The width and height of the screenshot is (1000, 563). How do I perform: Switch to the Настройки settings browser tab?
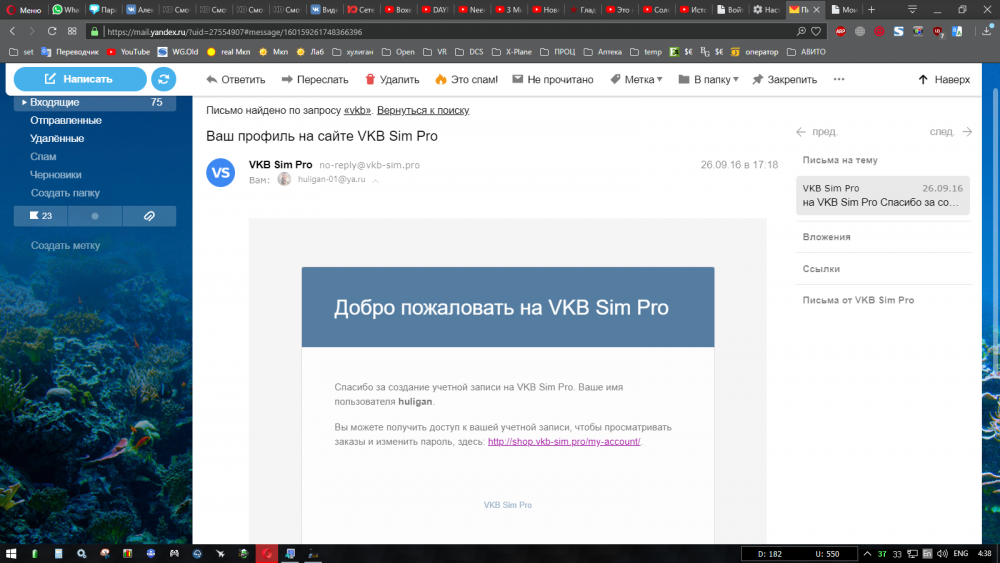pyautogui.click(x=767, y=10)
